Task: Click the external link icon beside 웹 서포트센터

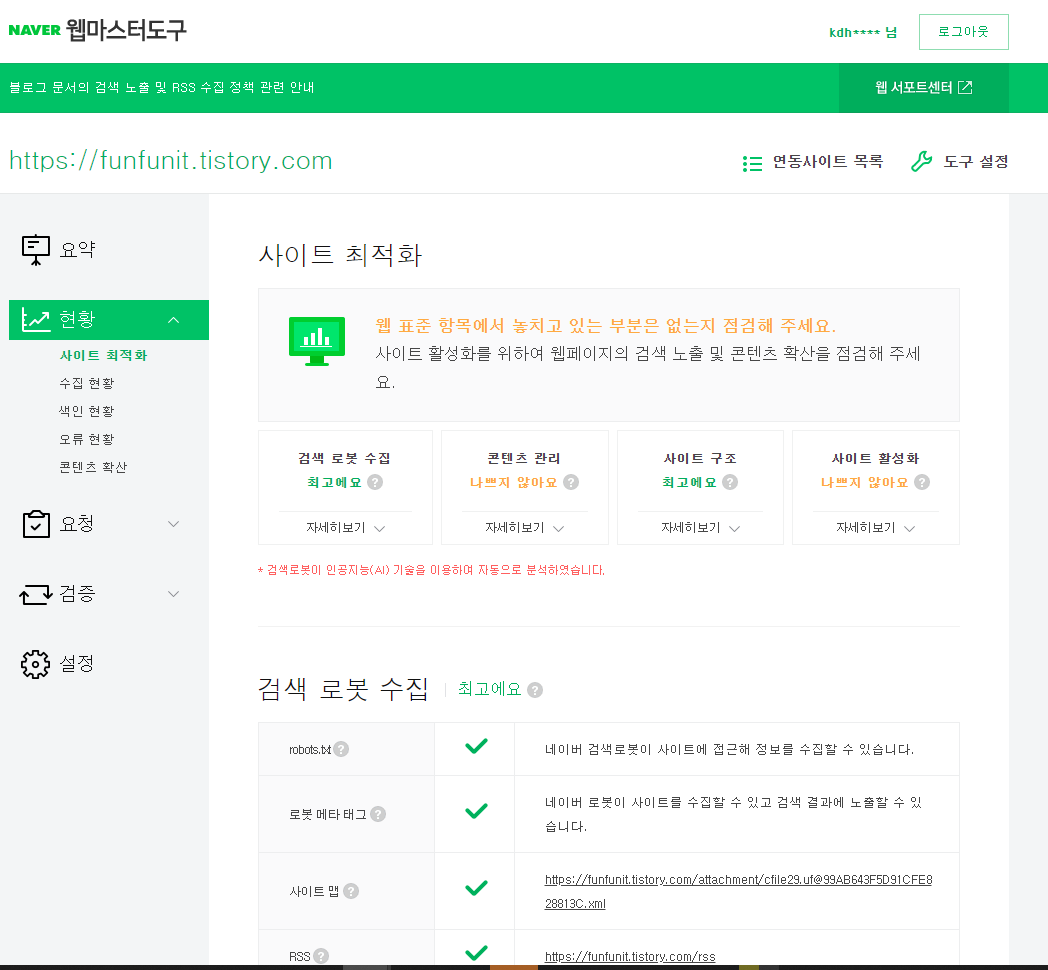Action: (x=965, y=88)
